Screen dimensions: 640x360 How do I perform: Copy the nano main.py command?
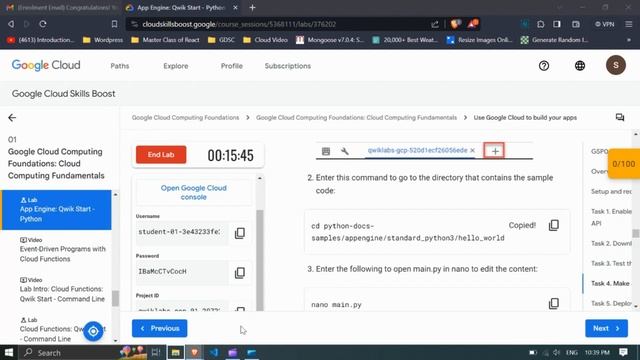click(x=553, y=303)
